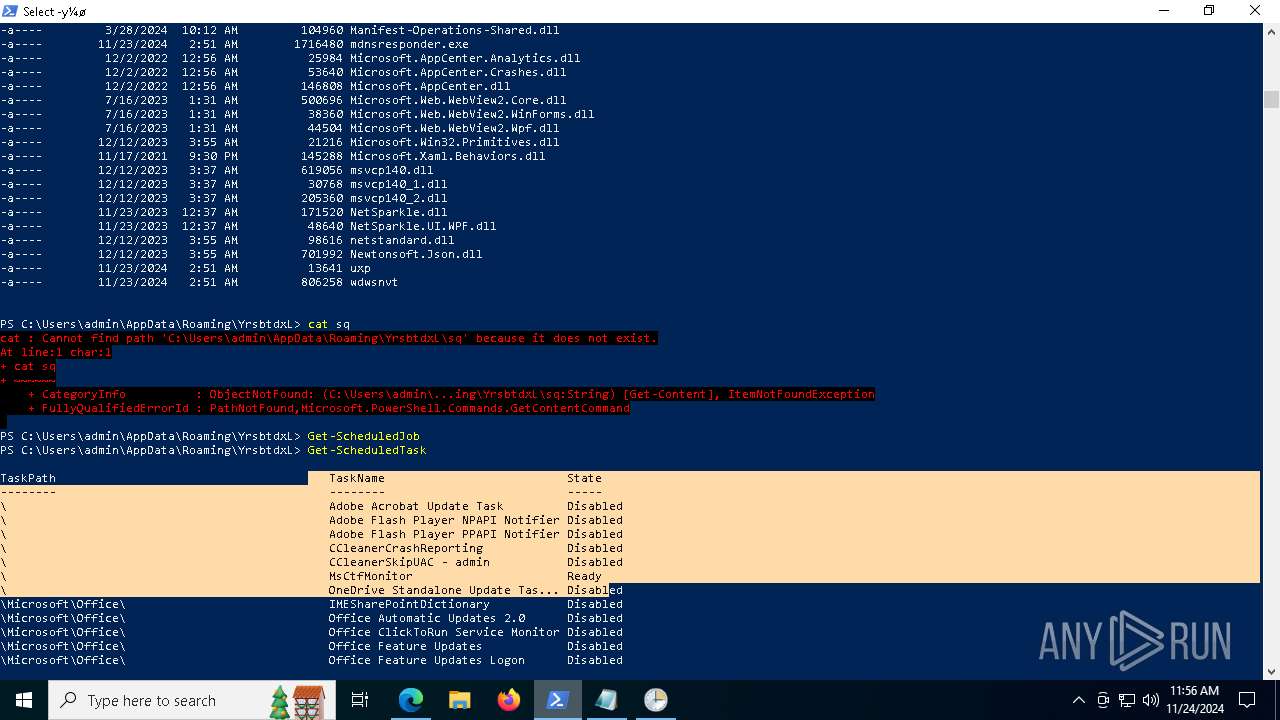The height and width of the screenshot is (720, 1280).
Task: Click the mdnsresponder.exe file name
Action: click(409, 44)
